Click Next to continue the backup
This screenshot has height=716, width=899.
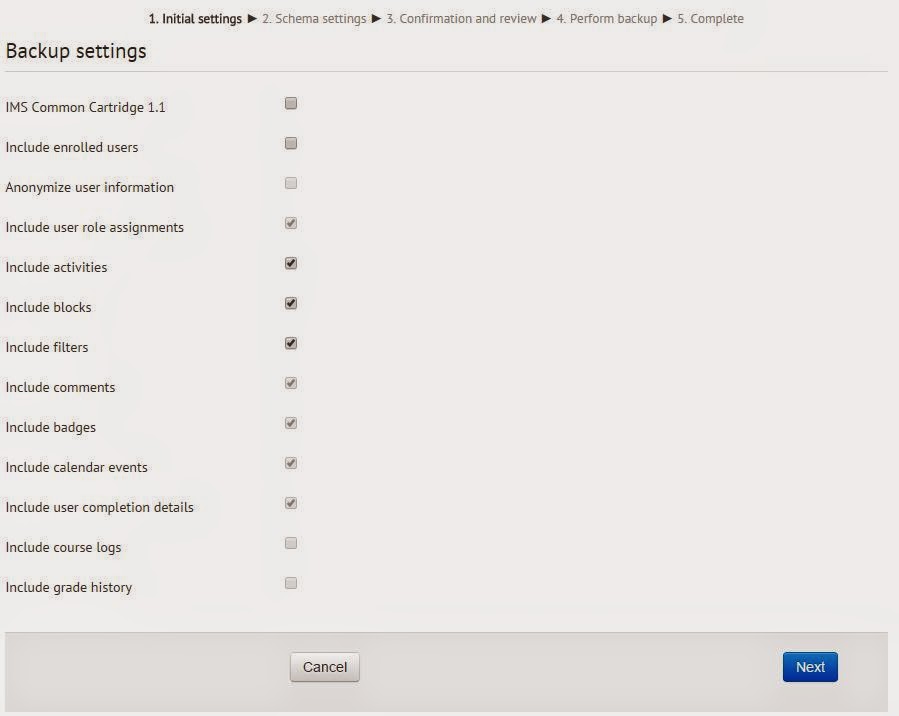(x=809, y=666)
